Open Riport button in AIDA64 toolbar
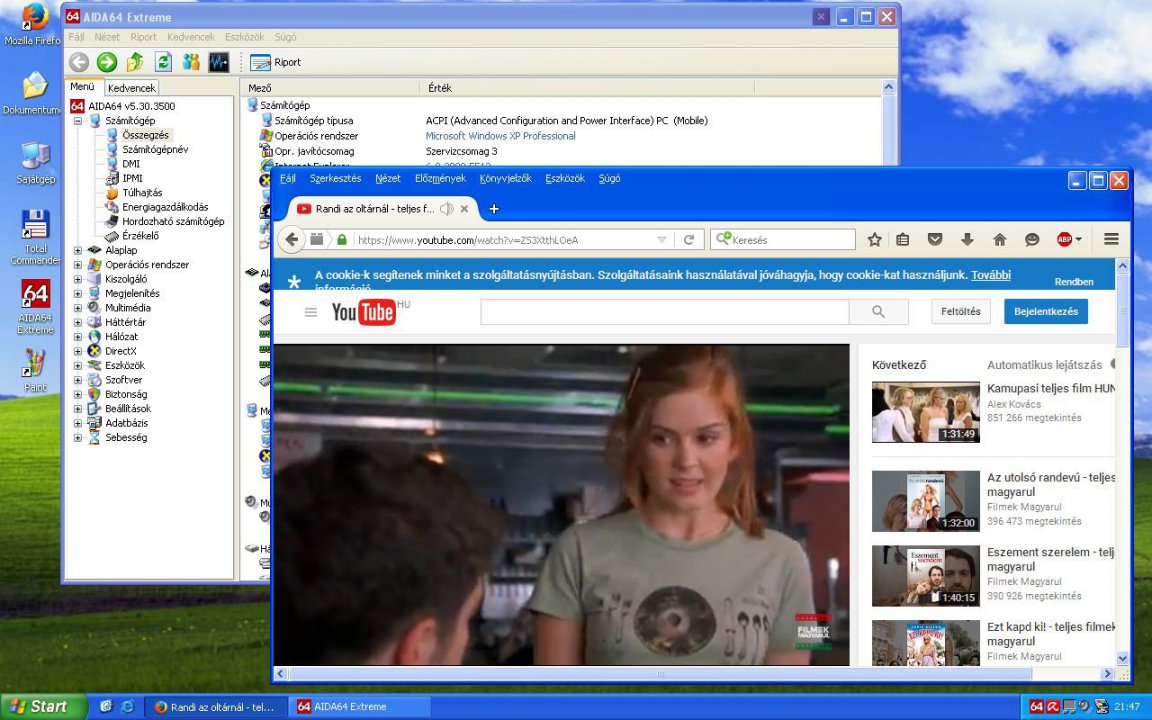Screen dimensions: 1152x720 coord(276,62)
